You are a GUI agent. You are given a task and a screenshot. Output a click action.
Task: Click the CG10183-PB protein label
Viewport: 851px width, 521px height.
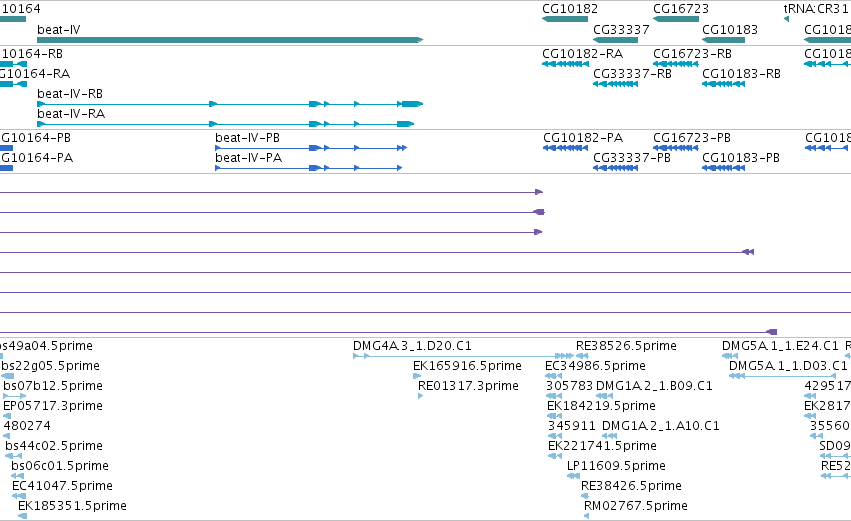(x=741, y=158)
